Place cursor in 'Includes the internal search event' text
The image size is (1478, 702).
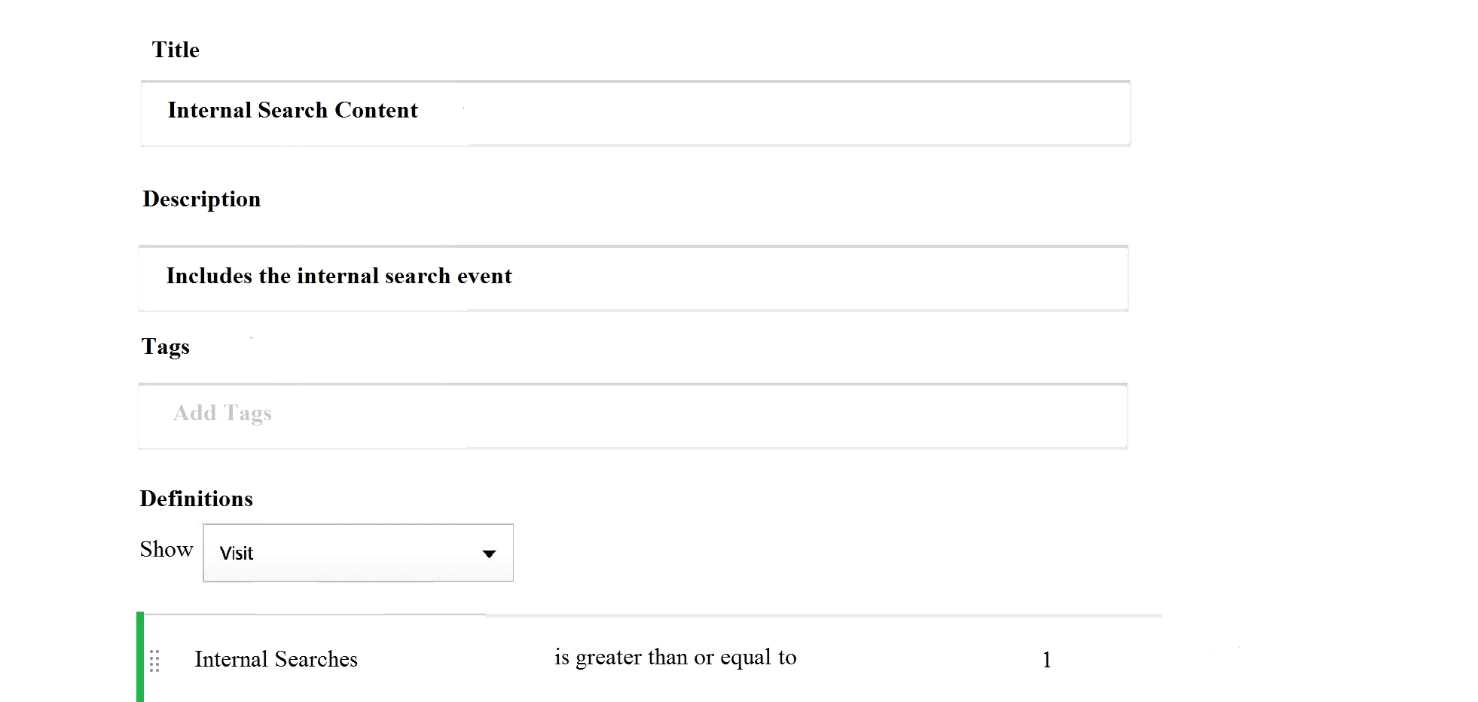tap(338, 276)
